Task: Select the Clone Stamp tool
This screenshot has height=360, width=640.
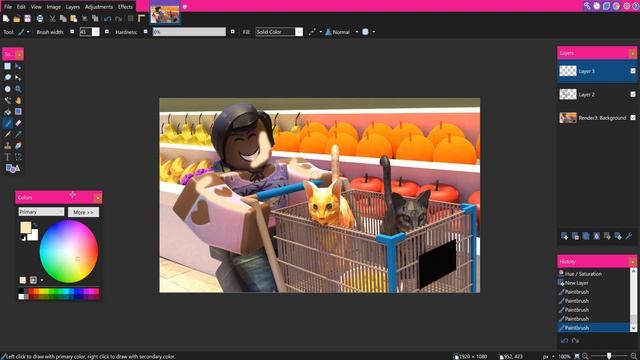Action: coord(7,146)
